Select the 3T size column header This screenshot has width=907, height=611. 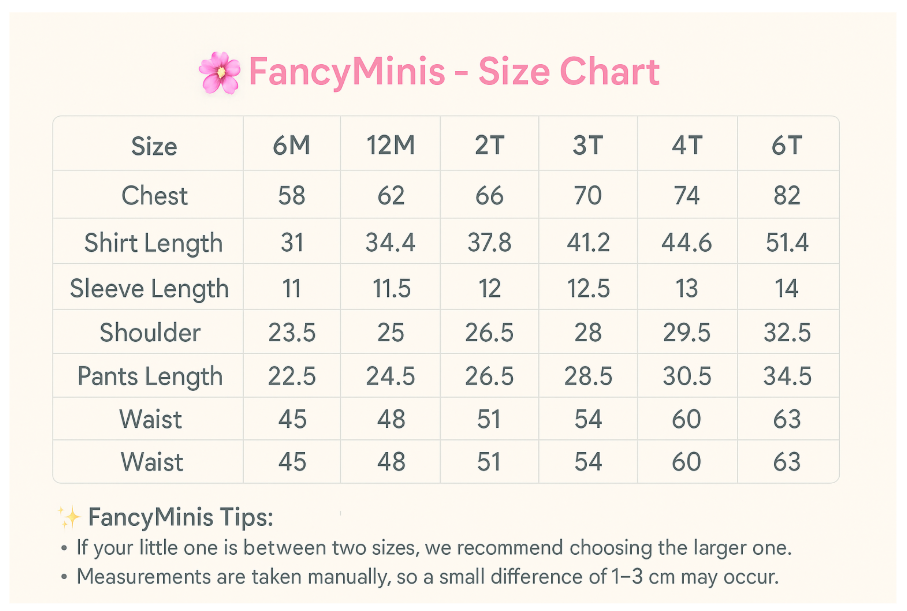pos(588,145)
